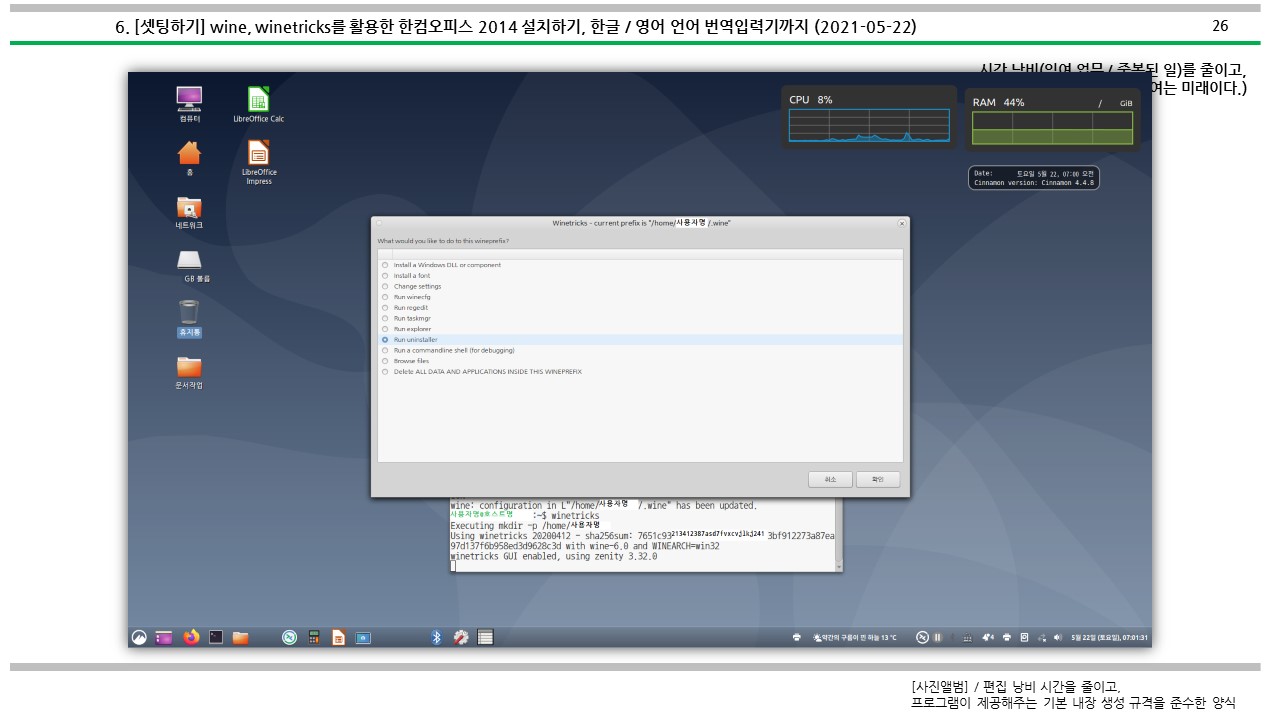Click the 취소 (Cancel) button in Winetricks
Image resolution: width=1280 pixels, height=720 pixels.
point(830,479)
